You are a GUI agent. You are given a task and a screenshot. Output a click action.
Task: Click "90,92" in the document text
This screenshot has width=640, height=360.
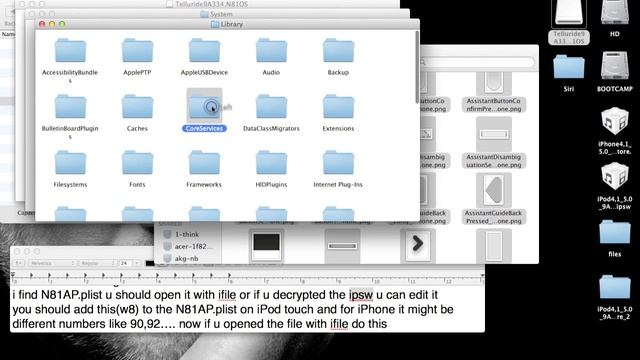(x=145, y=324)
